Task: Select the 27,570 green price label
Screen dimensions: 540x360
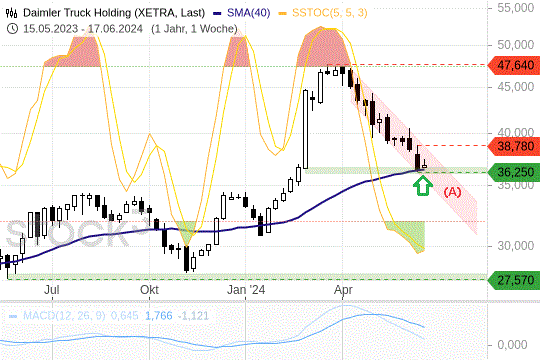Action: pyautogui.click(x=514, y=280)
